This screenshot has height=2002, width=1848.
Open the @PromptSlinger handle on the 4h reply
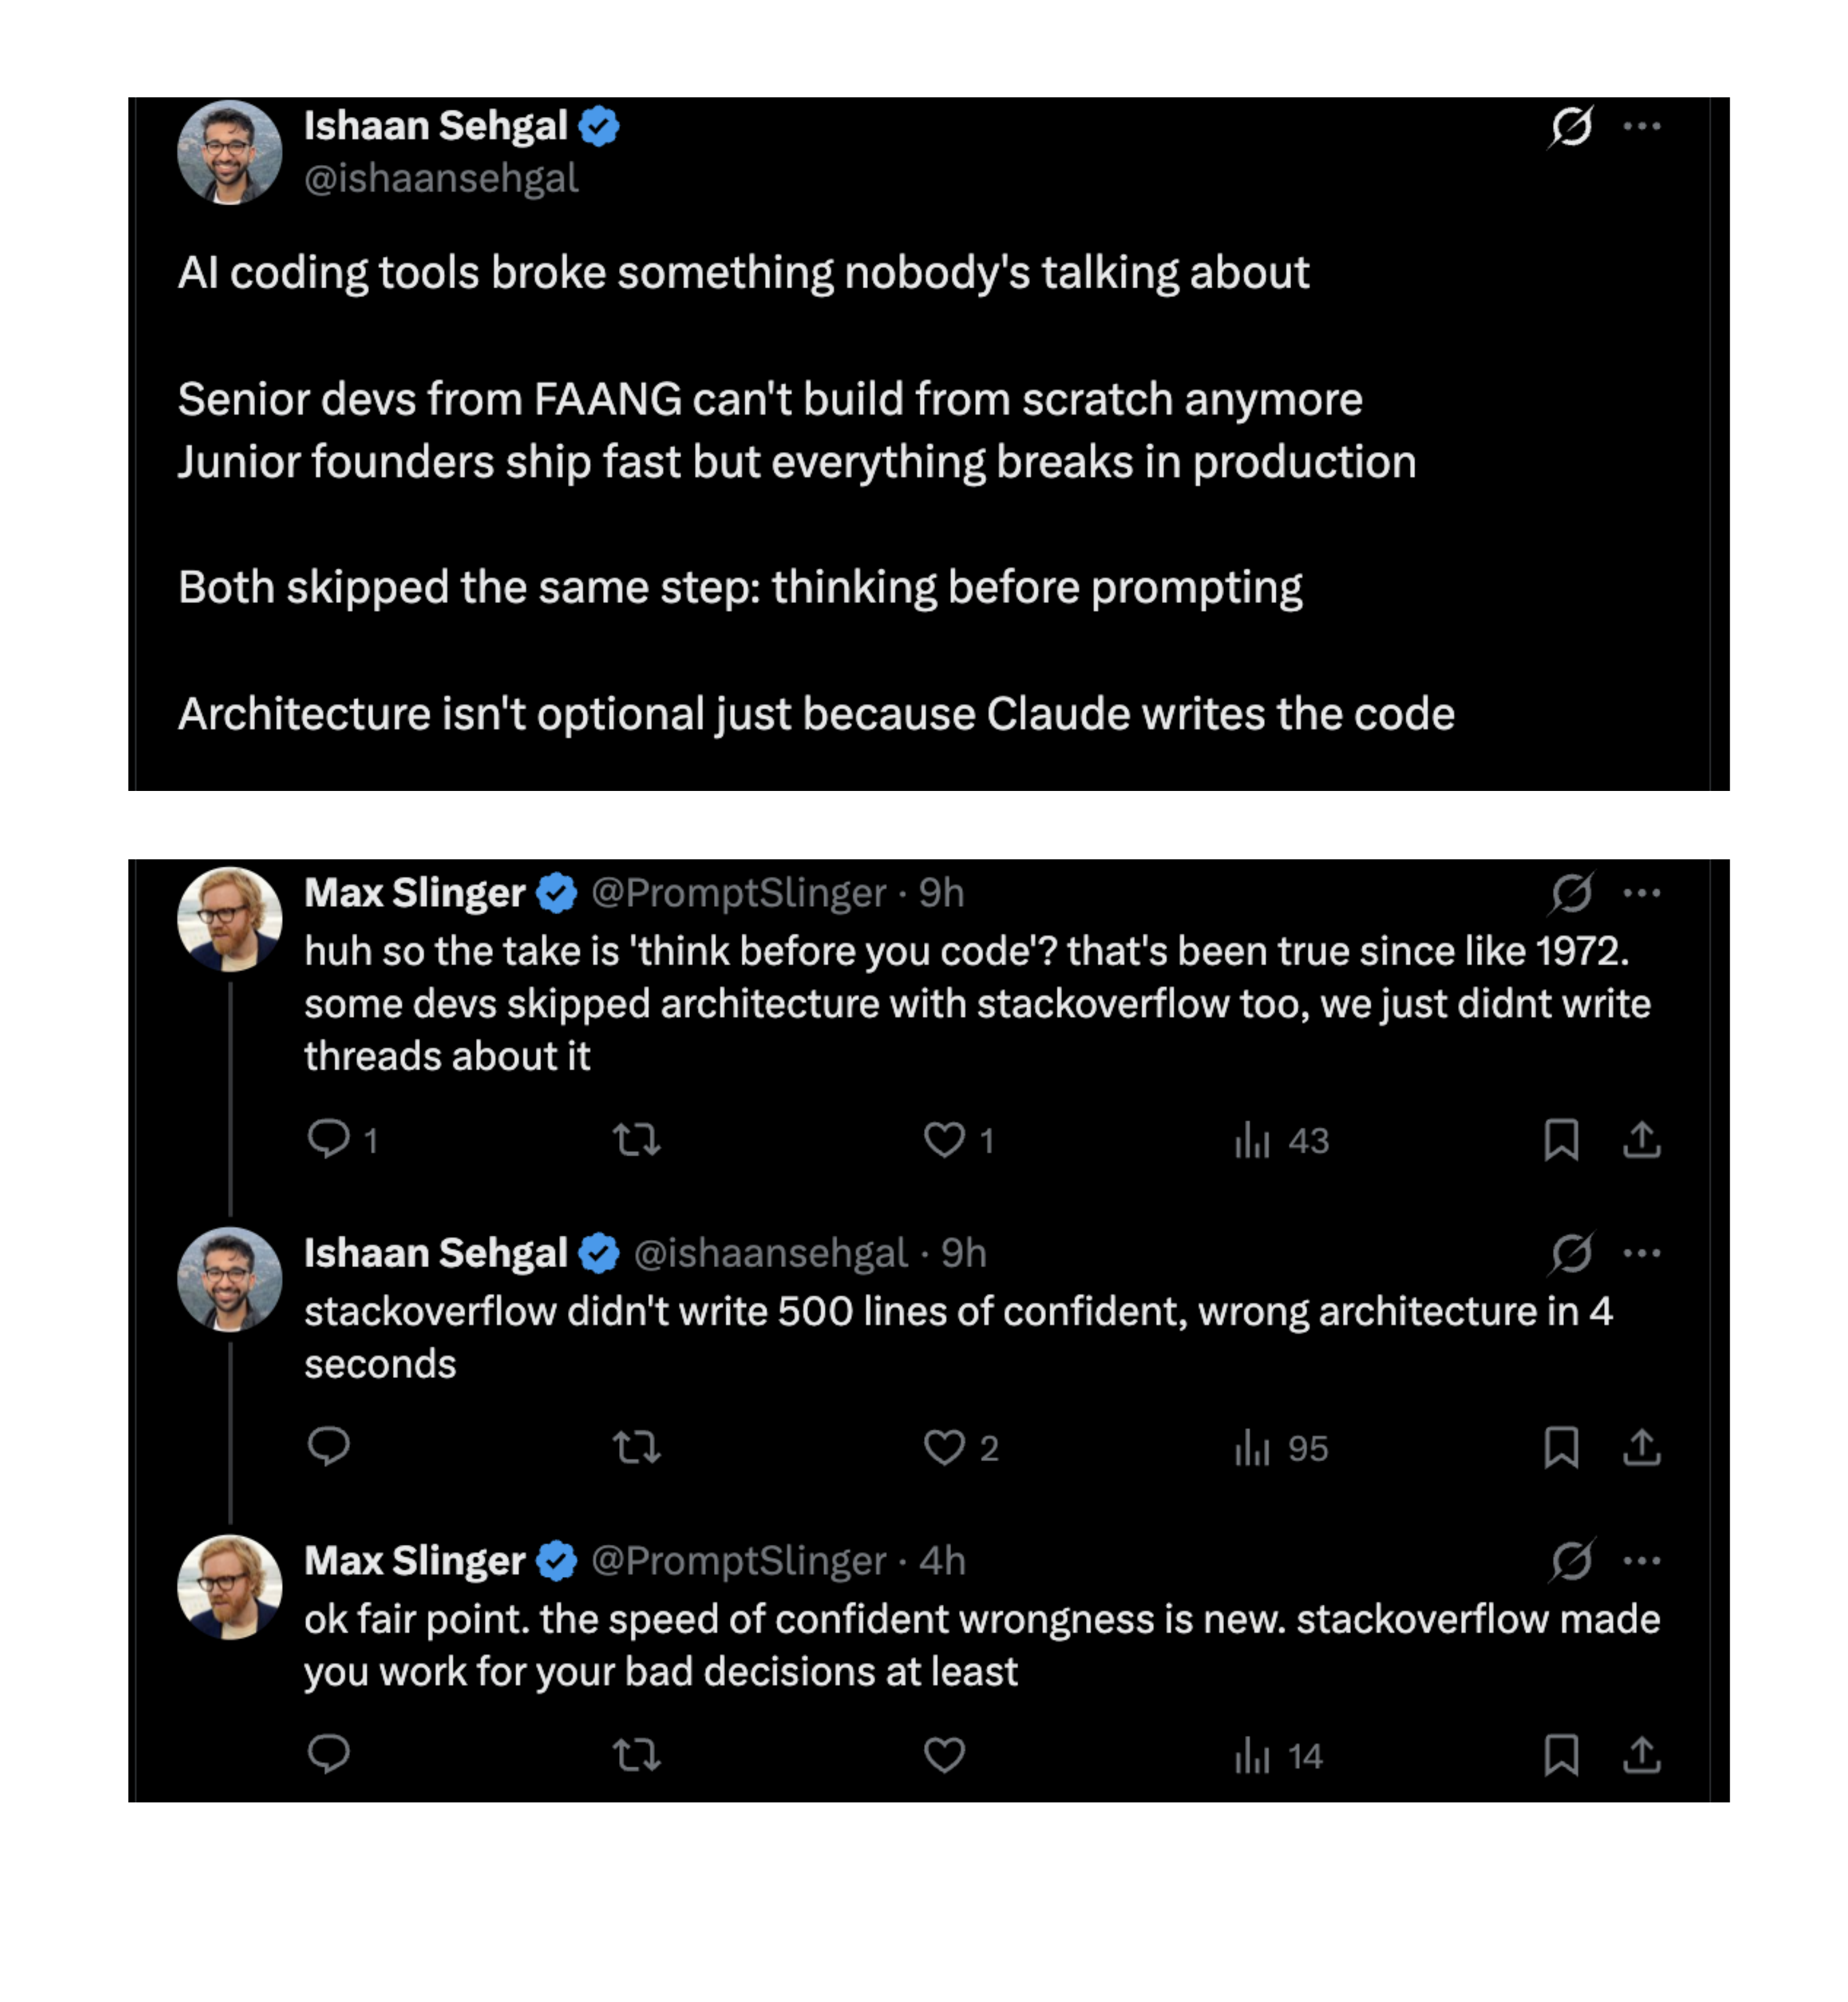738,1561
